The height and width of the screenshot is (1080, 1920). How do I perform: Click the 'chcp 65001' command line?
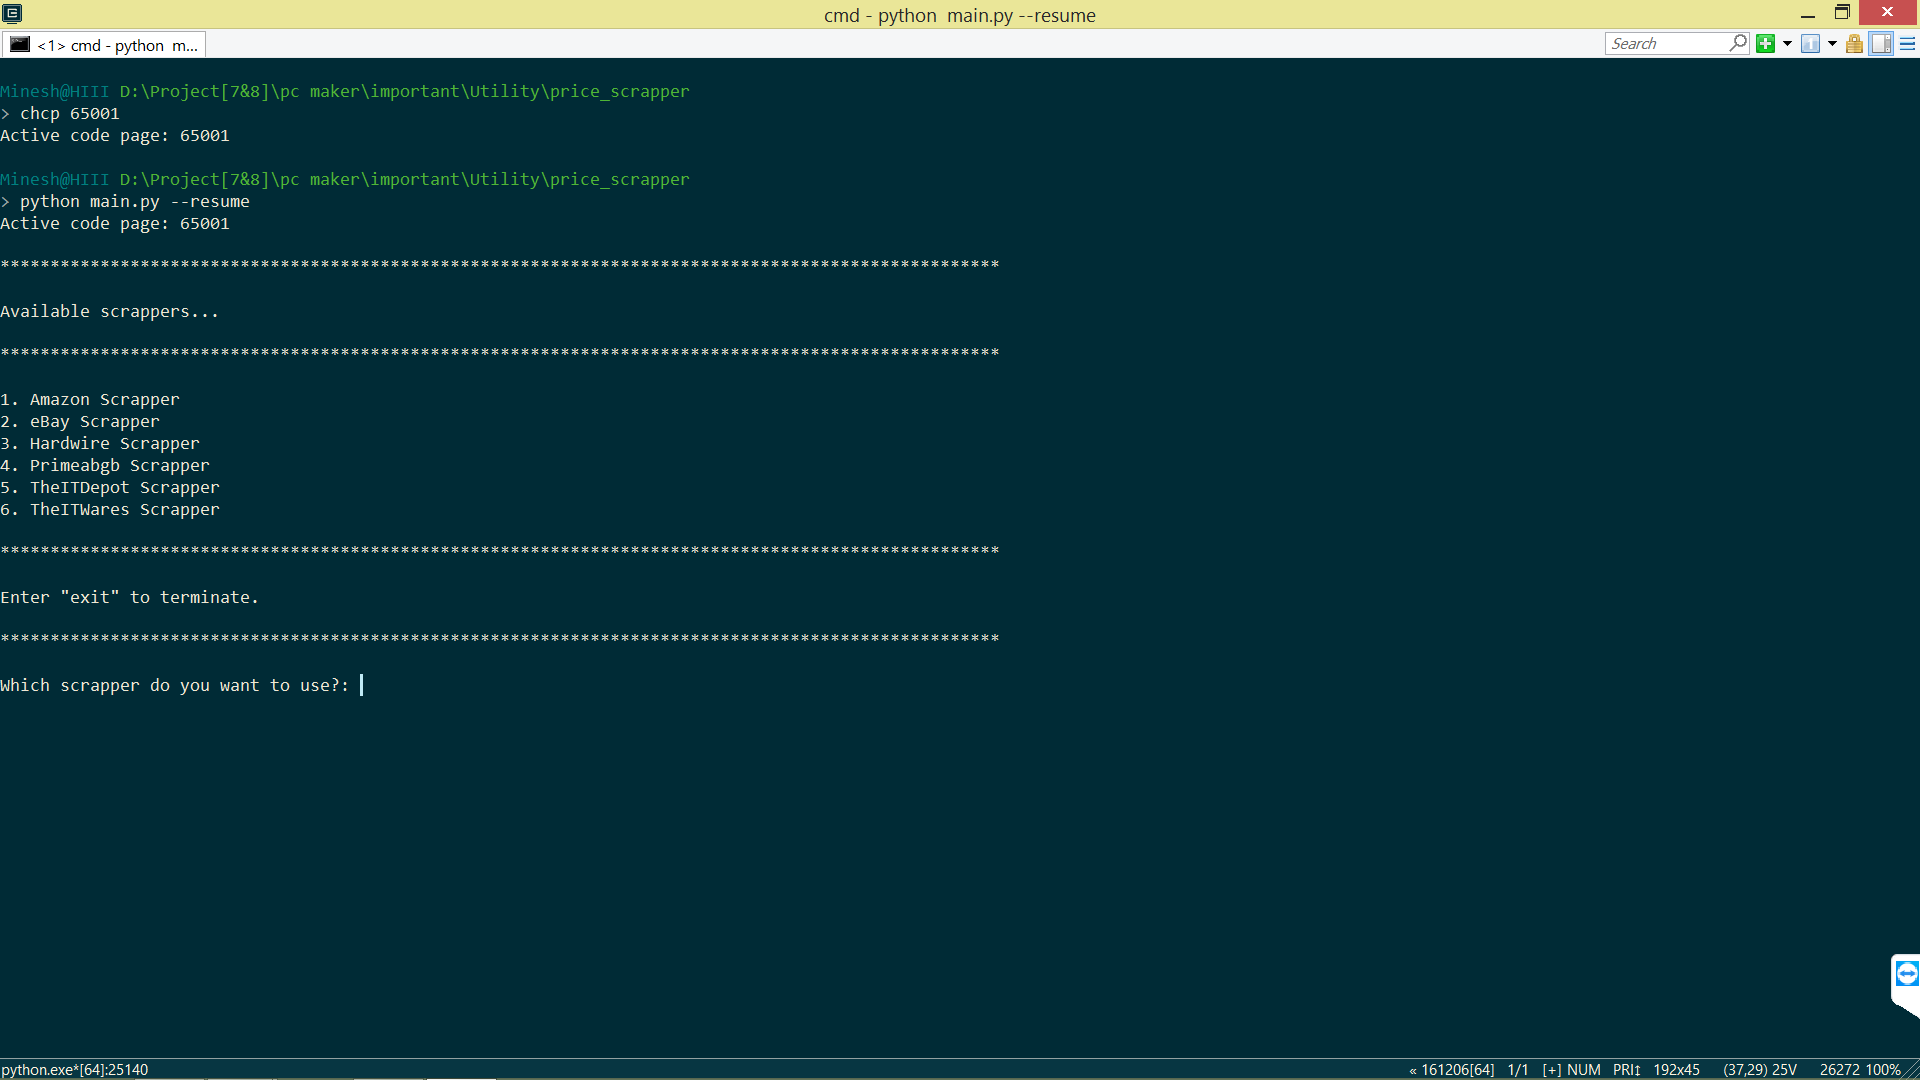70,113
